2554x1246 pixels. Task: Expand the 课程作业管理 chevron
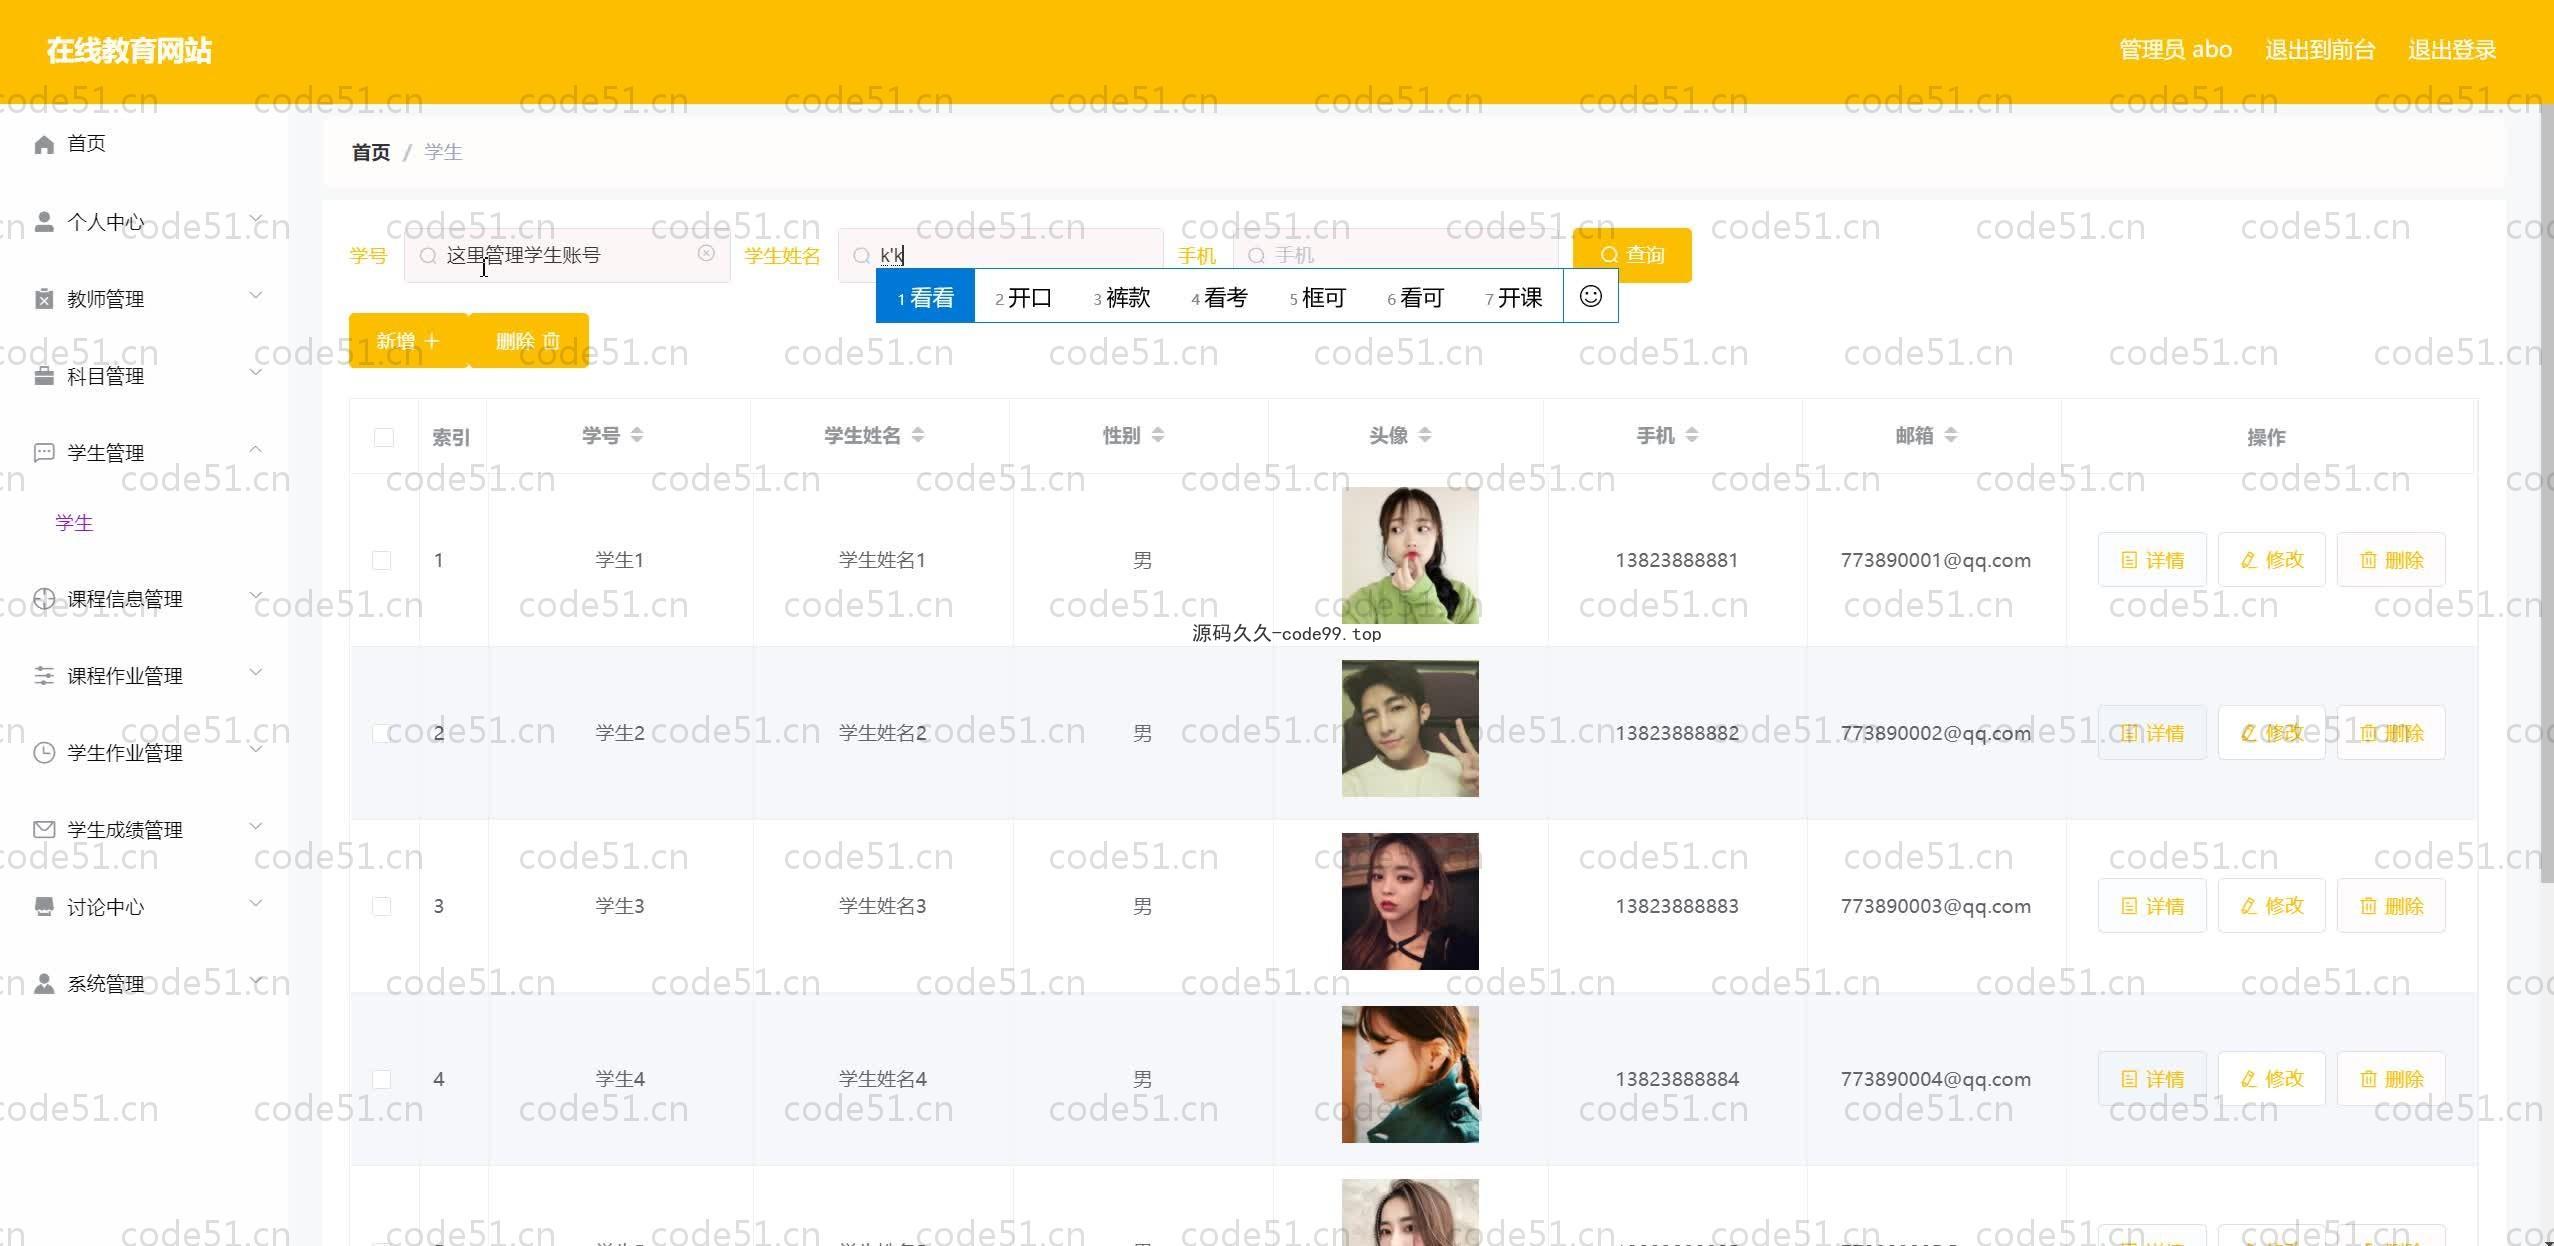(x=256, y=672)
